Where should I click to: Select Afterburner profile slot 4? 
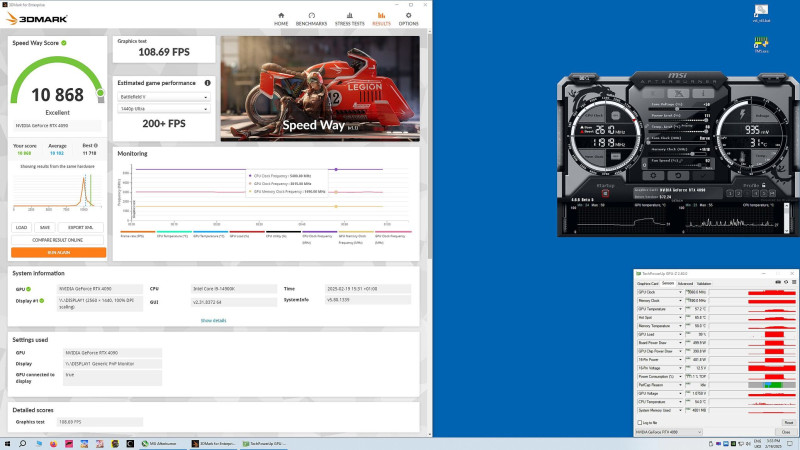[756, 193]
